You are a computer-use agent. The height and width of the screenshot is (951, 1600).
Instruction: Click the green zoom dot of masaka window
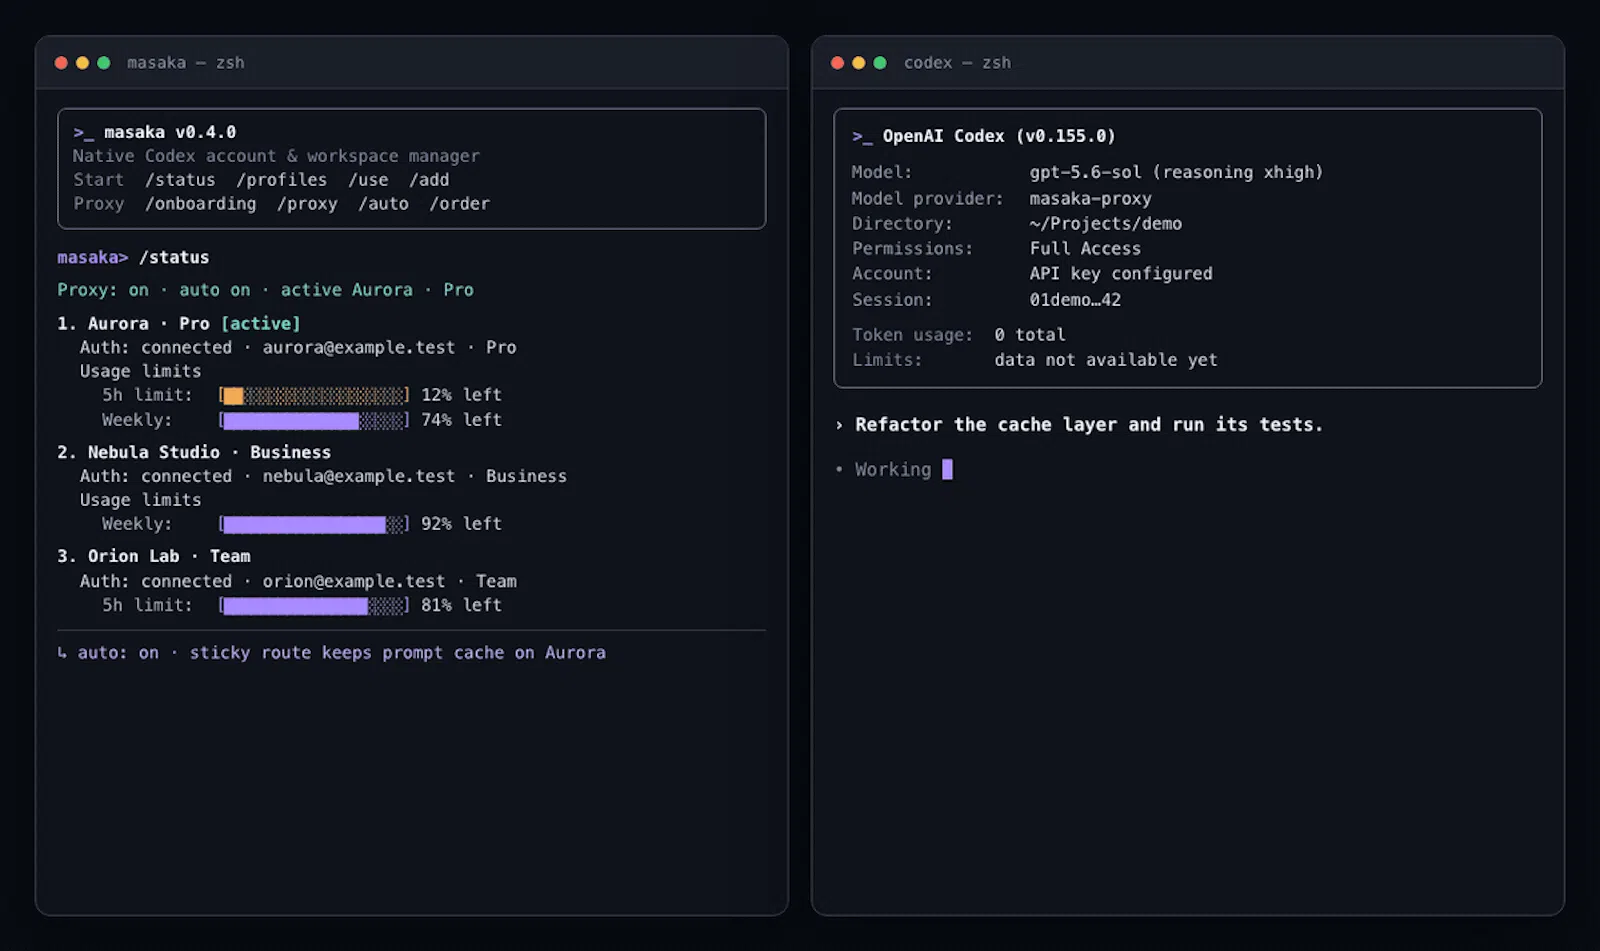tap(103, 63)
